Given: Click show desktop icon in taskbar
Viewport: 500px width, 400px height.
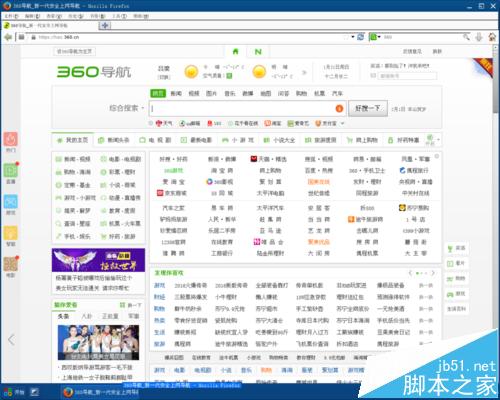Looking at the screenshot, I should click(35, 392).
